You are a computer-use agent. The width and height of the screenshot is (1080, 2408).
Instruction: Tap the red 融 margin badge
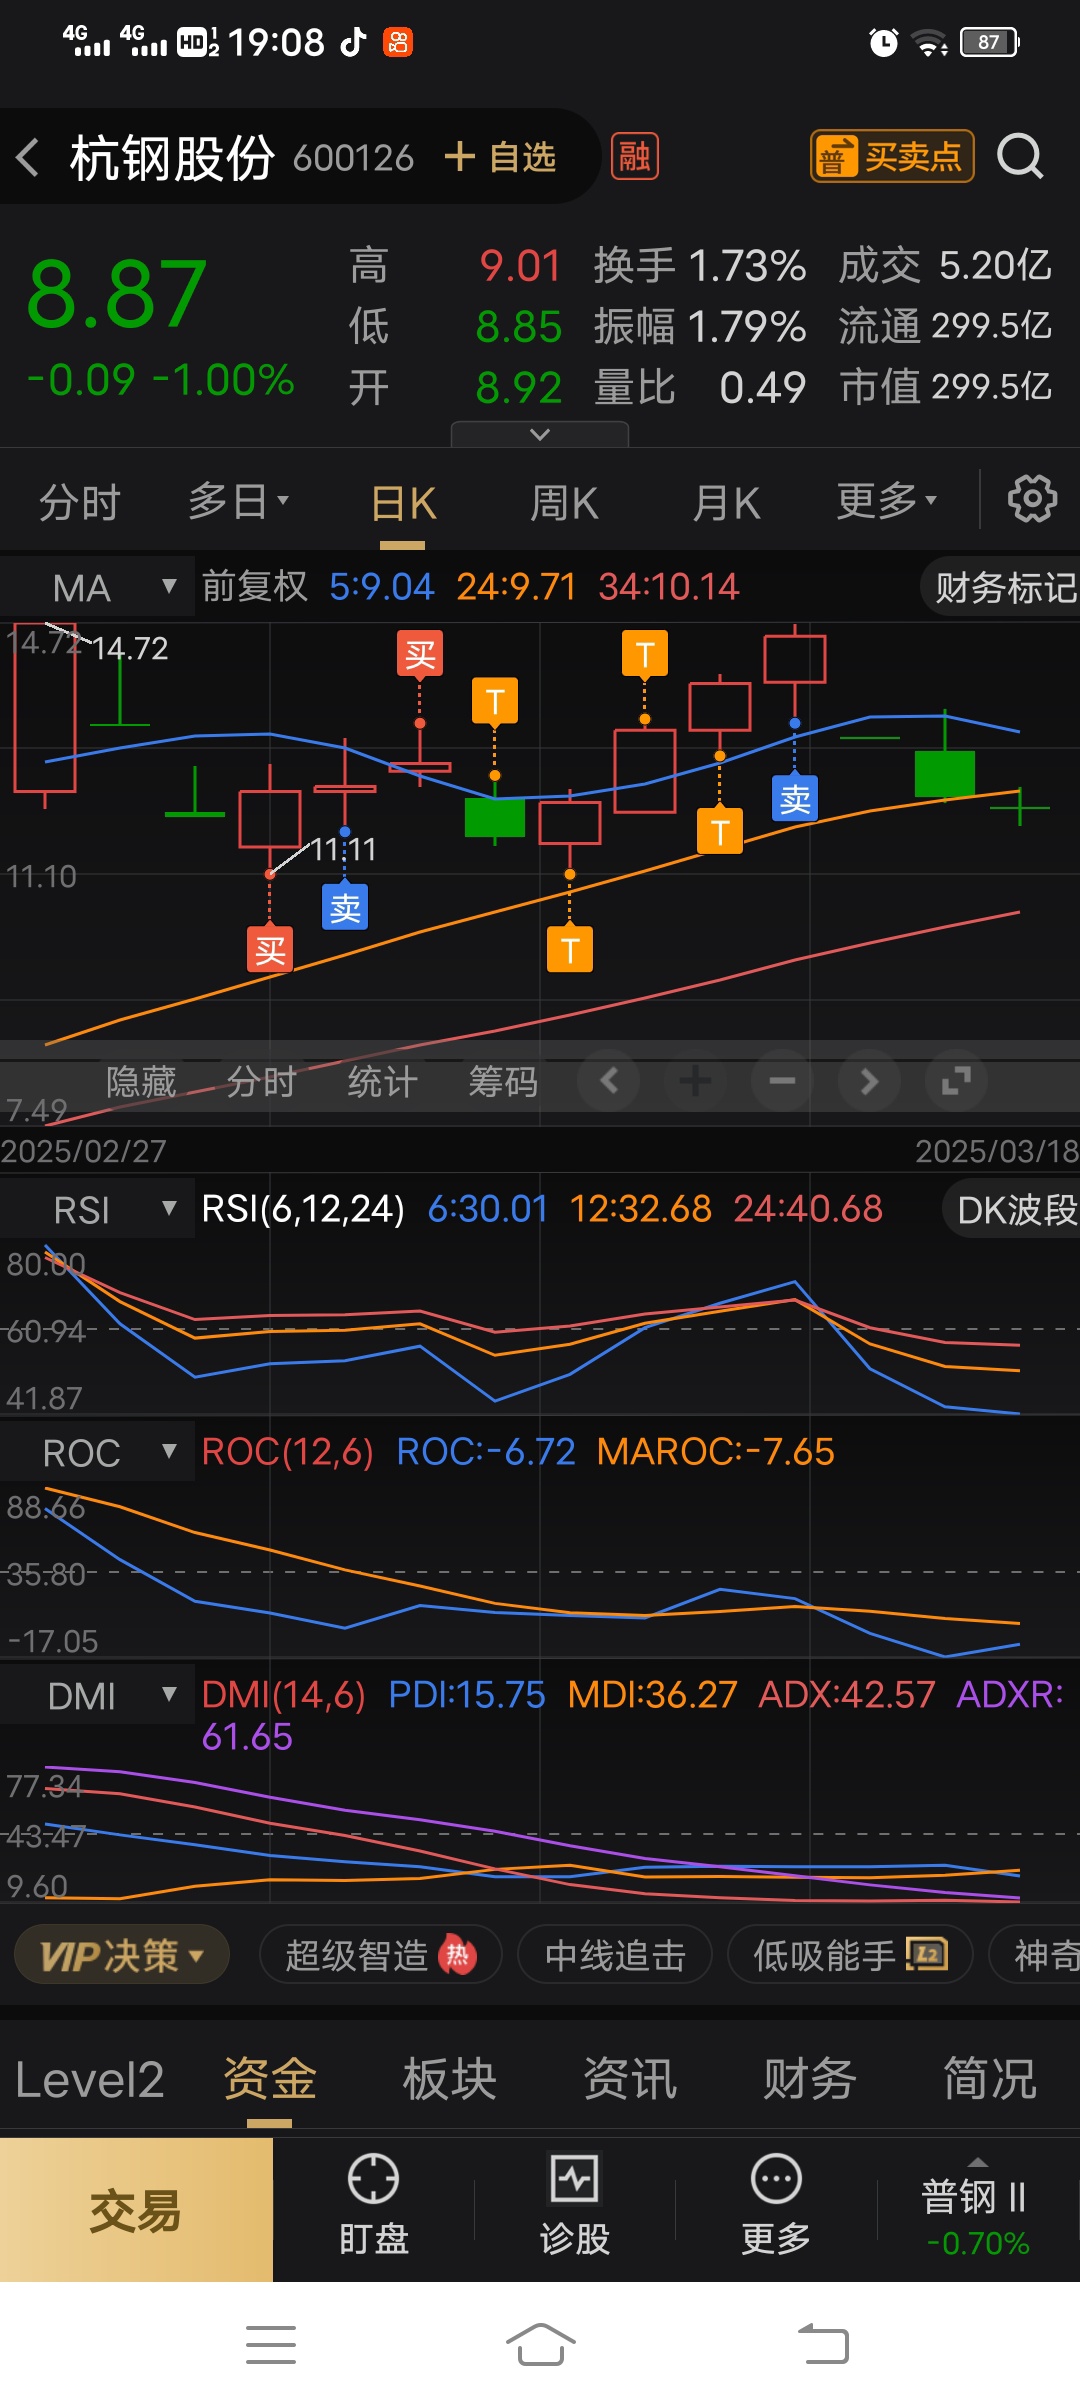point(634,156)
